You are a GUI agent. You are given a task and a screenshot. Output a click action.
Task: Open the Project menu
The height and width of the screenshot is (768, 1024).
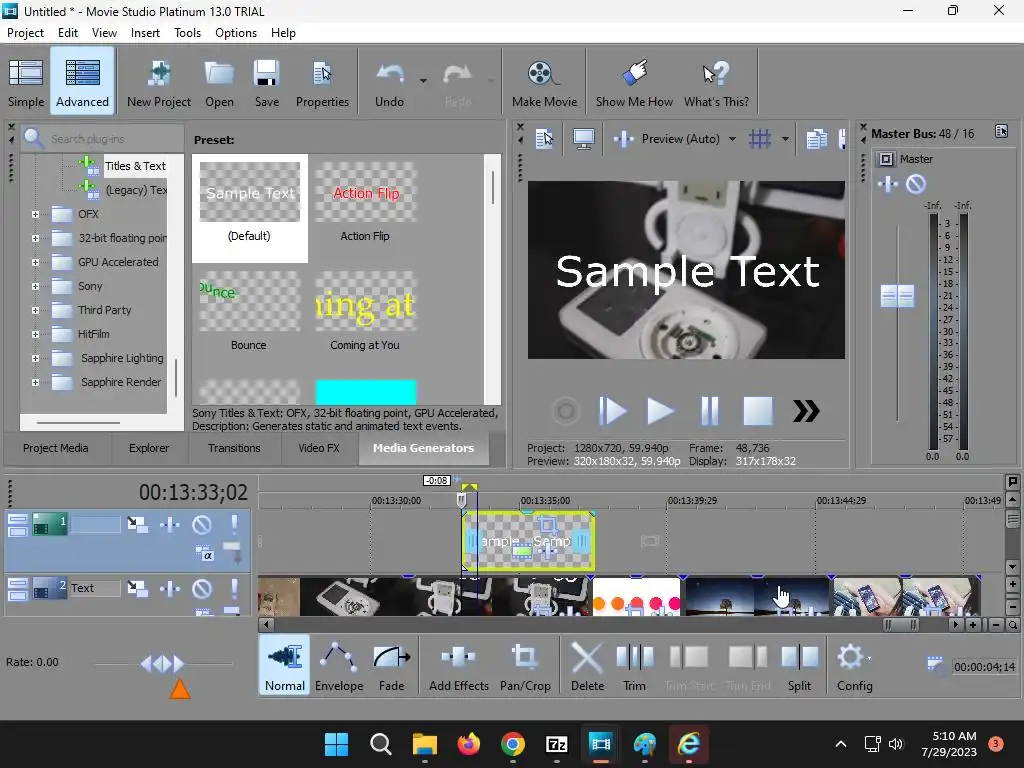25,33
